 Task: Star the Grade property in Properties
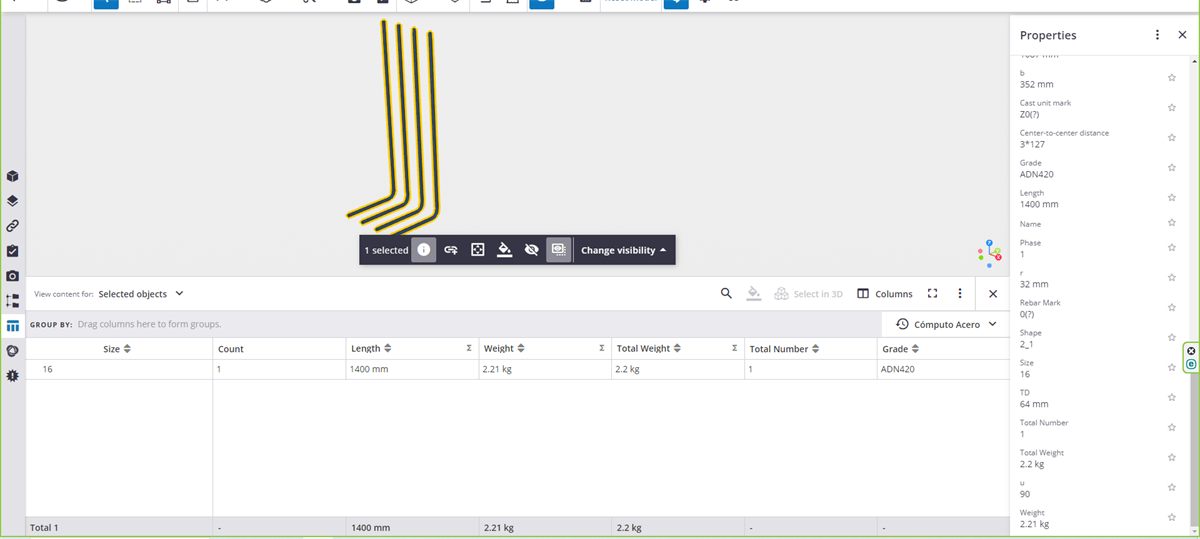point(1172,168)
